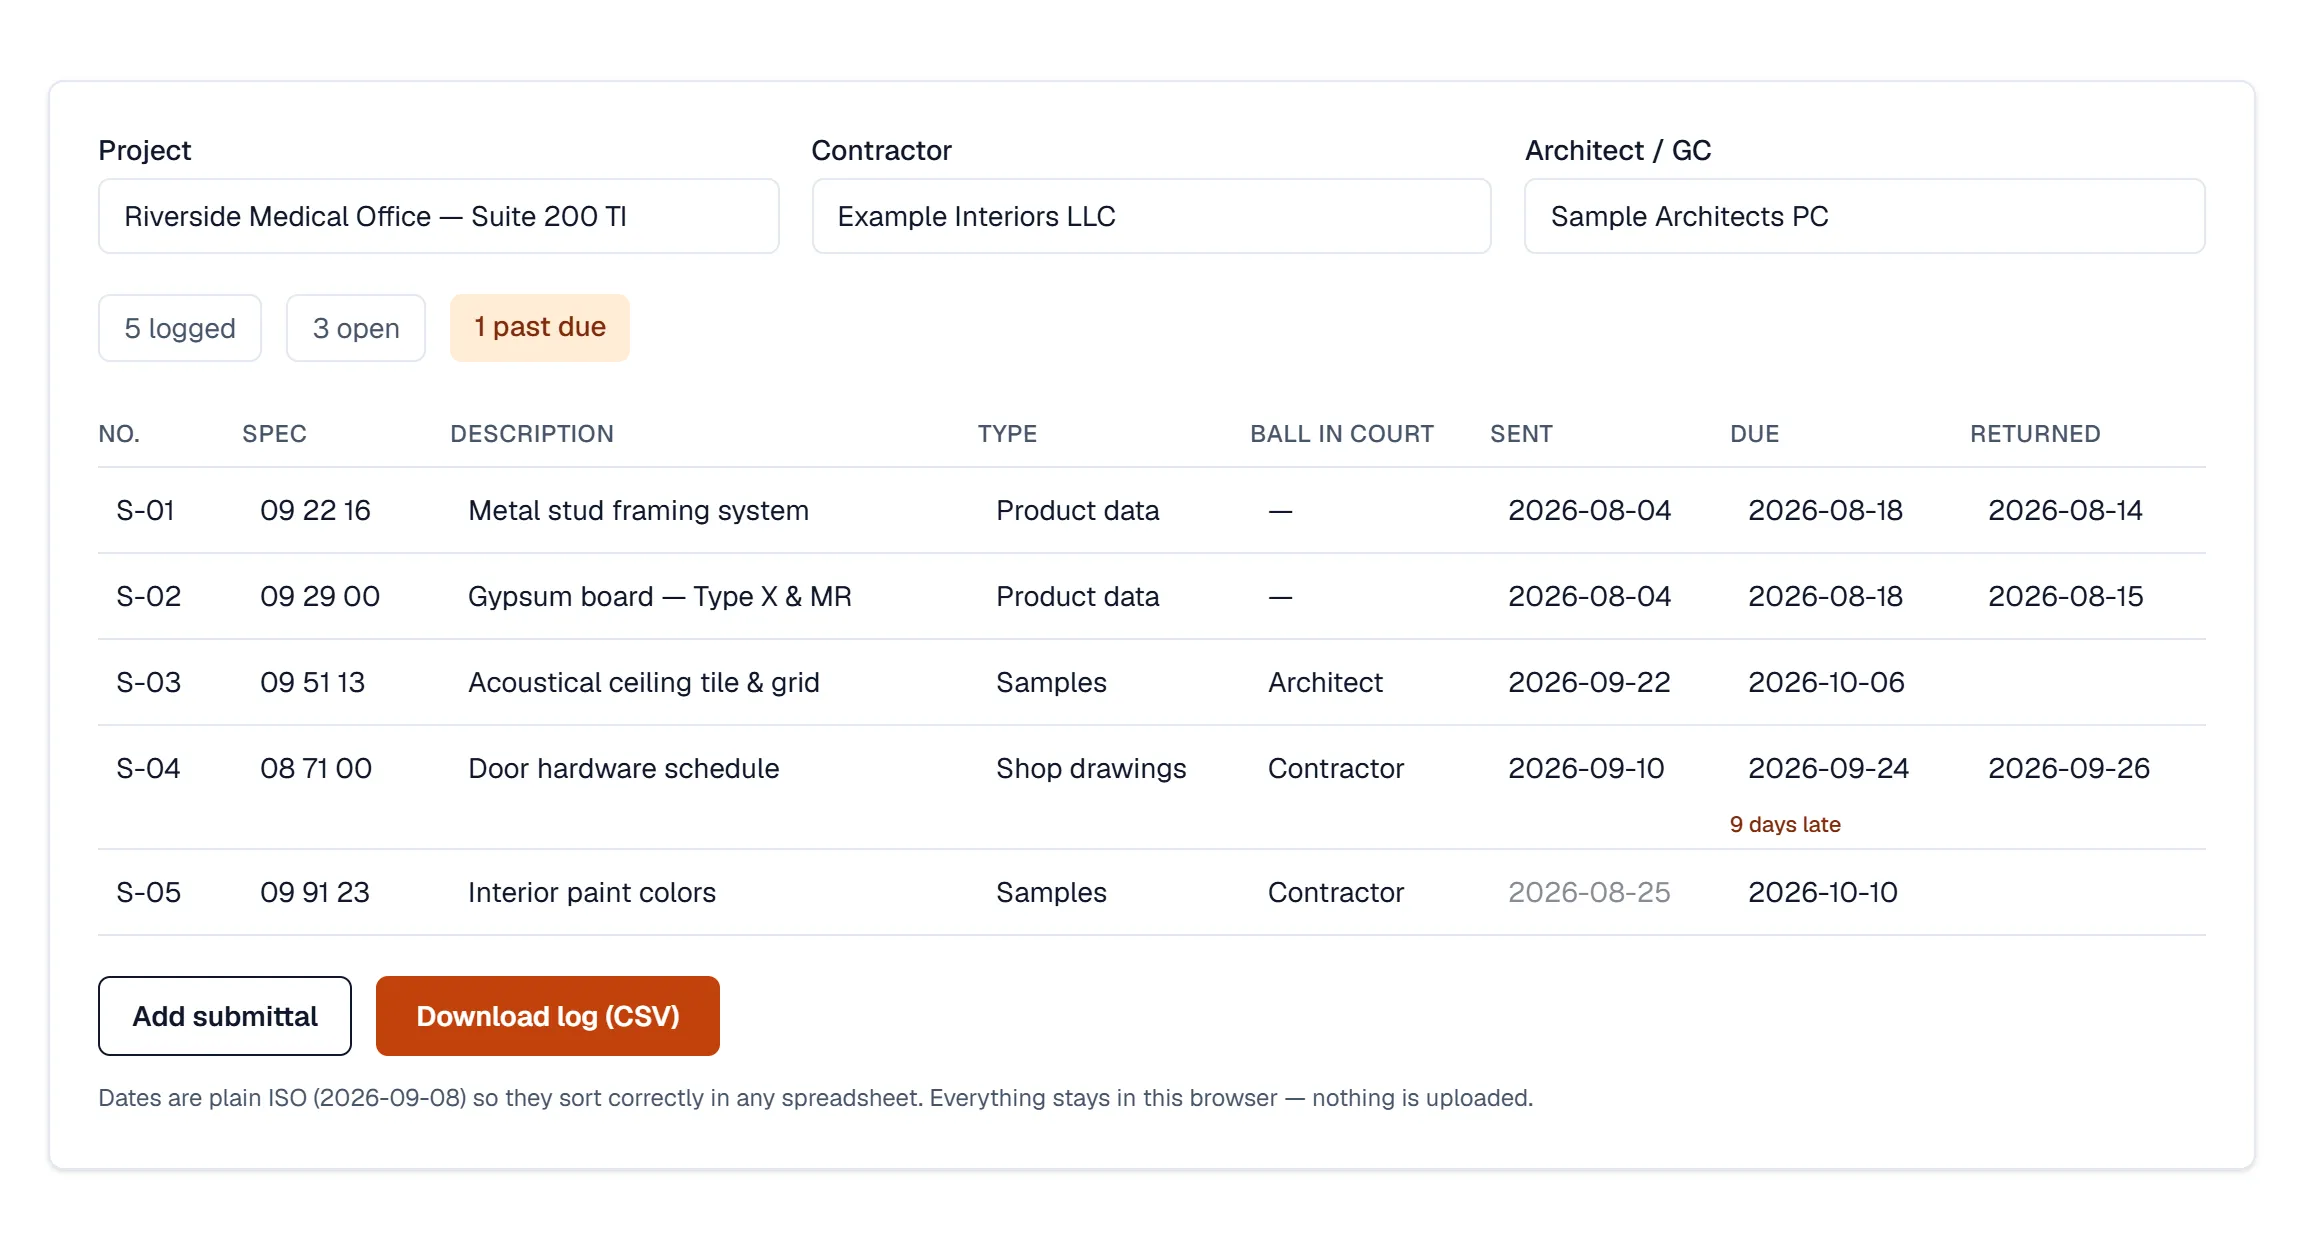Screen dimensions: 2304x1250
Task: Click the '1 past due' badge
Action: click(x=540, y=327)
